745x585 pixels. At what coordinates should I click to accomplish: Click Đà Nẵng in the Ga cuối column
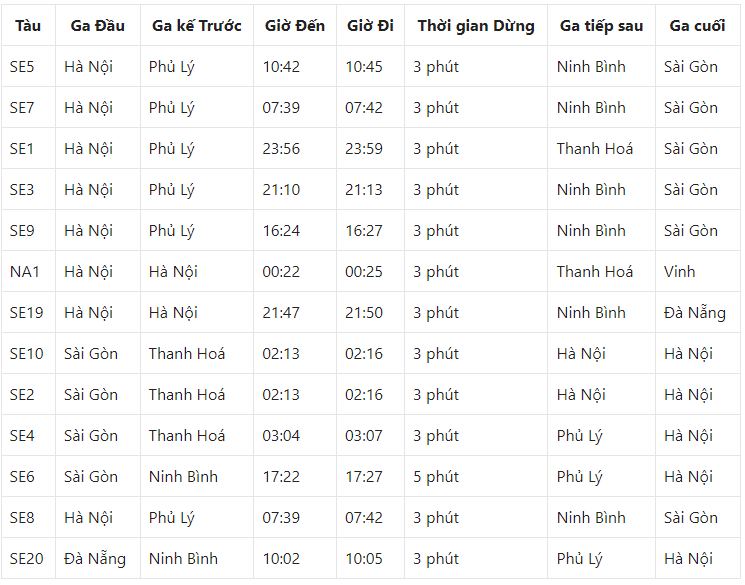point(695,313)
